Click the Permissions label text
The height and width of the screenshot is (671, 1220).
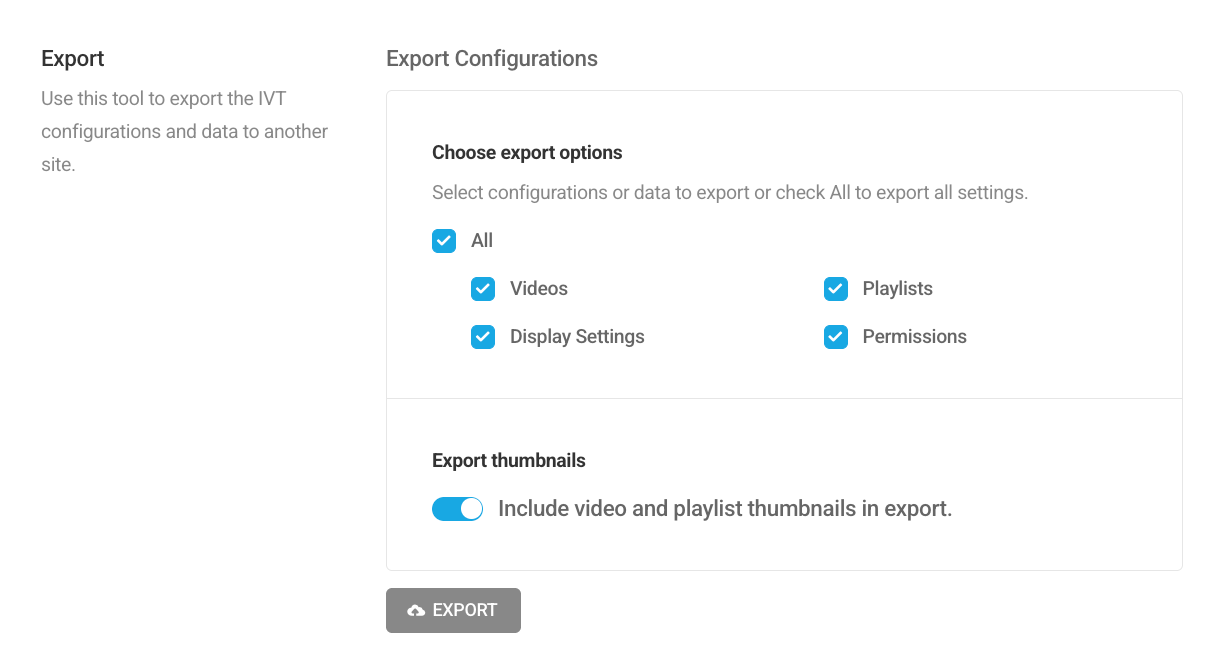pos(914,336)
